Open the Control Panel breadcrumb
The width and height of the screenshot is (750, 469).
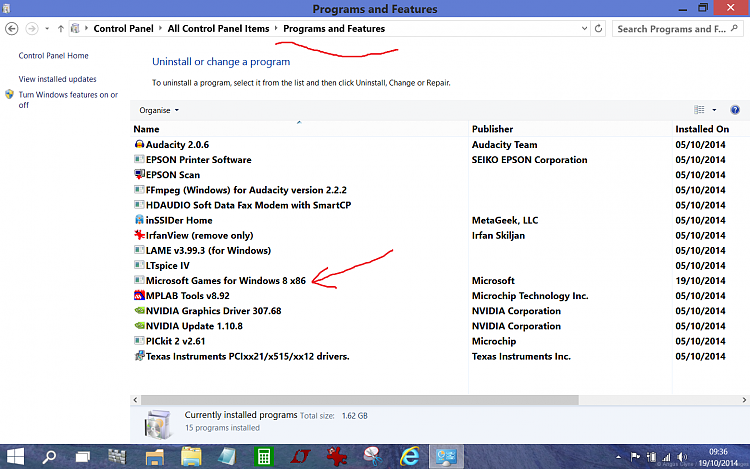coord(123,29)
